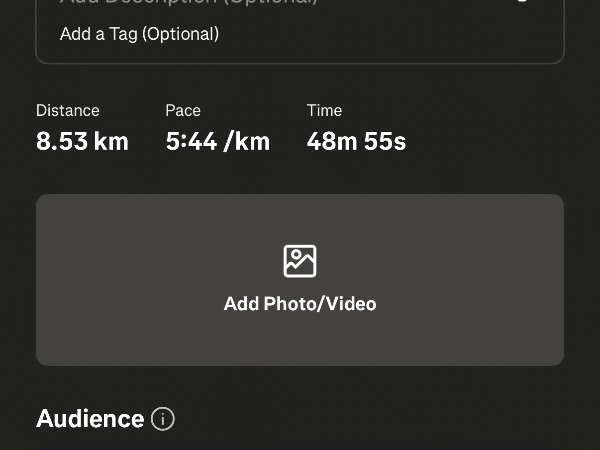Click the word Audience
The image size is (600, 450).
pyautogui.click(x=90, y=419)
